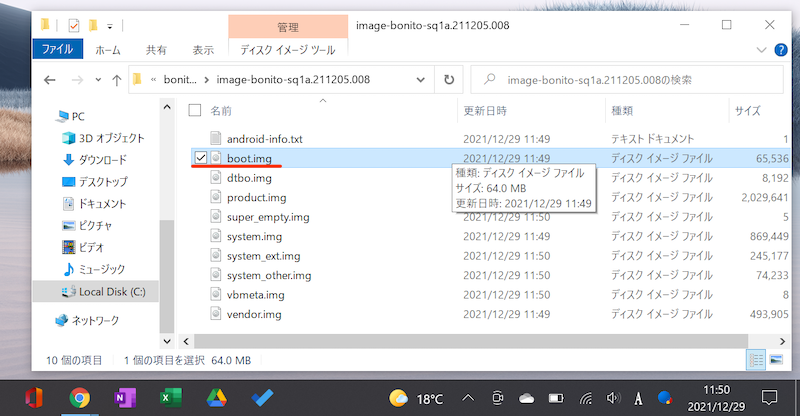Select Local Disk (C:) in sidebar

pos(110,291)
